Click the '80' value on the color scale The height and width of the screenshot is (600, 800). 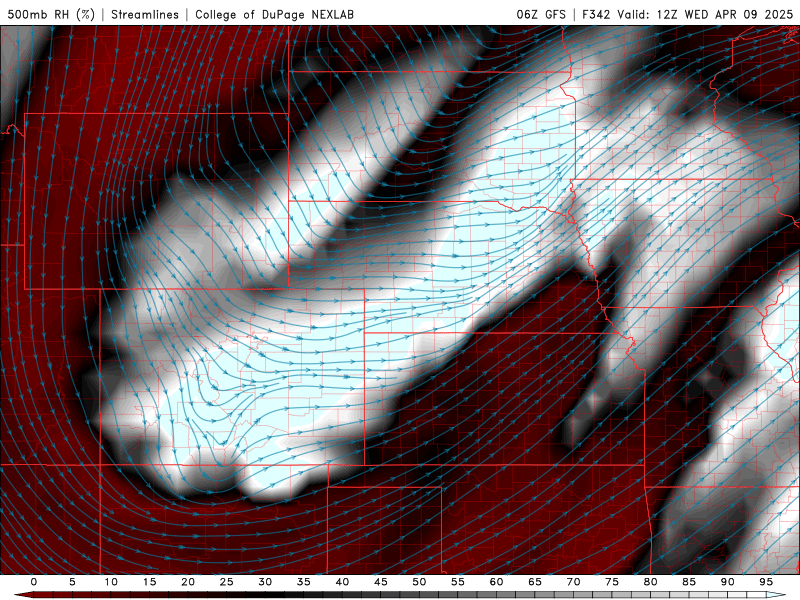pos(651,582)
